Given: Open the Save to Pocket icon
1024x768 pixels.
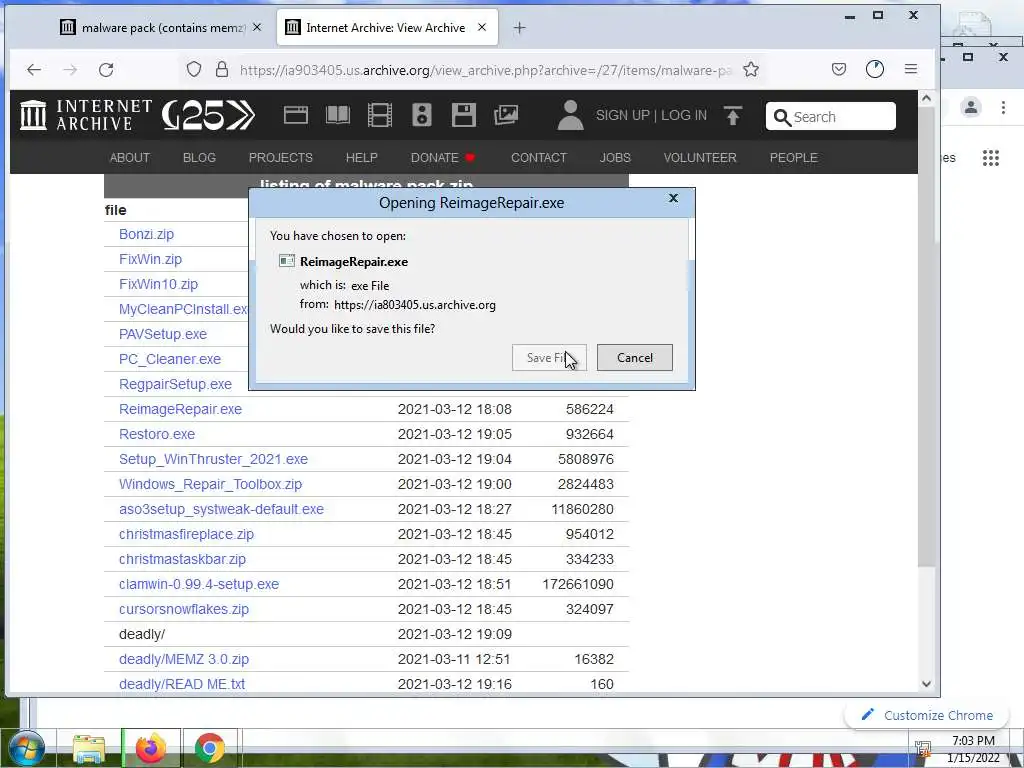Looking at the screenshot, I should 839,69.
